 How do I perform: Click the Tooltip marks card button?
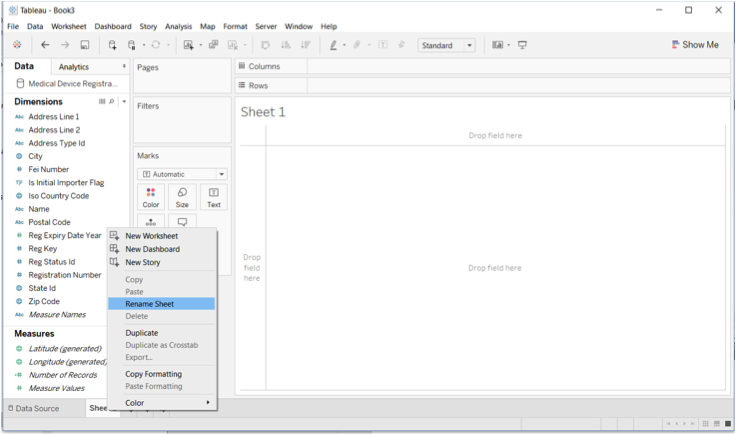[x=182, y=221]
